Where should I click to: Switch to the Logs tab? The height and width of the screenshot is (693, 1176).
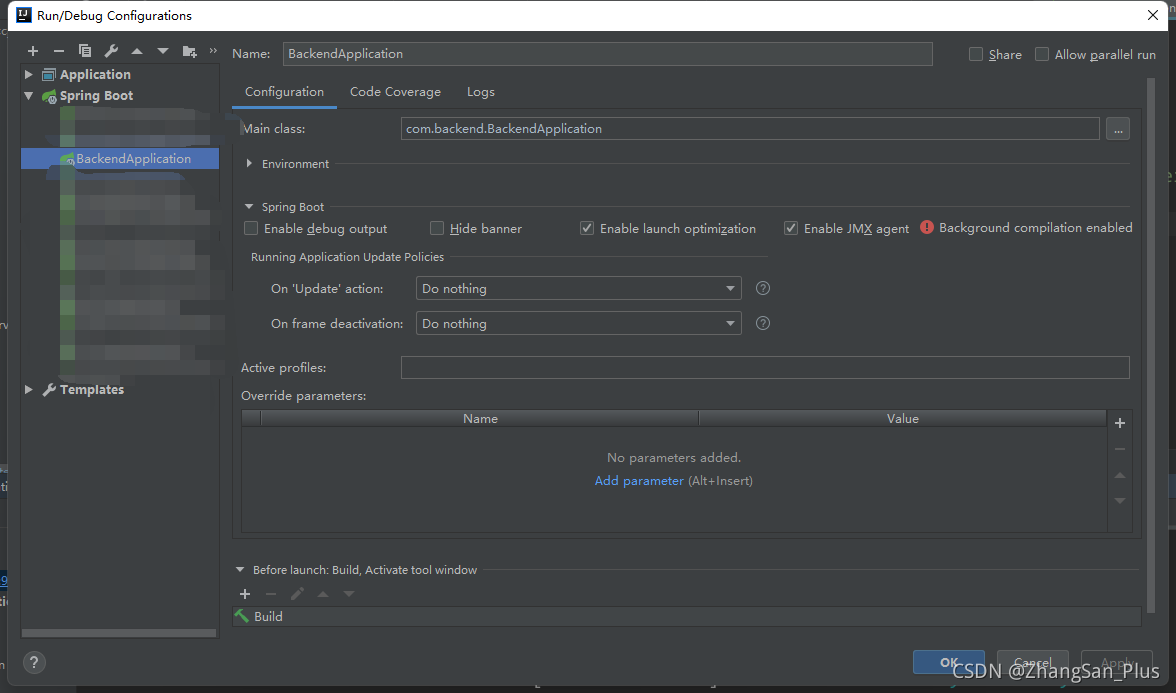(x=481, y=92)
